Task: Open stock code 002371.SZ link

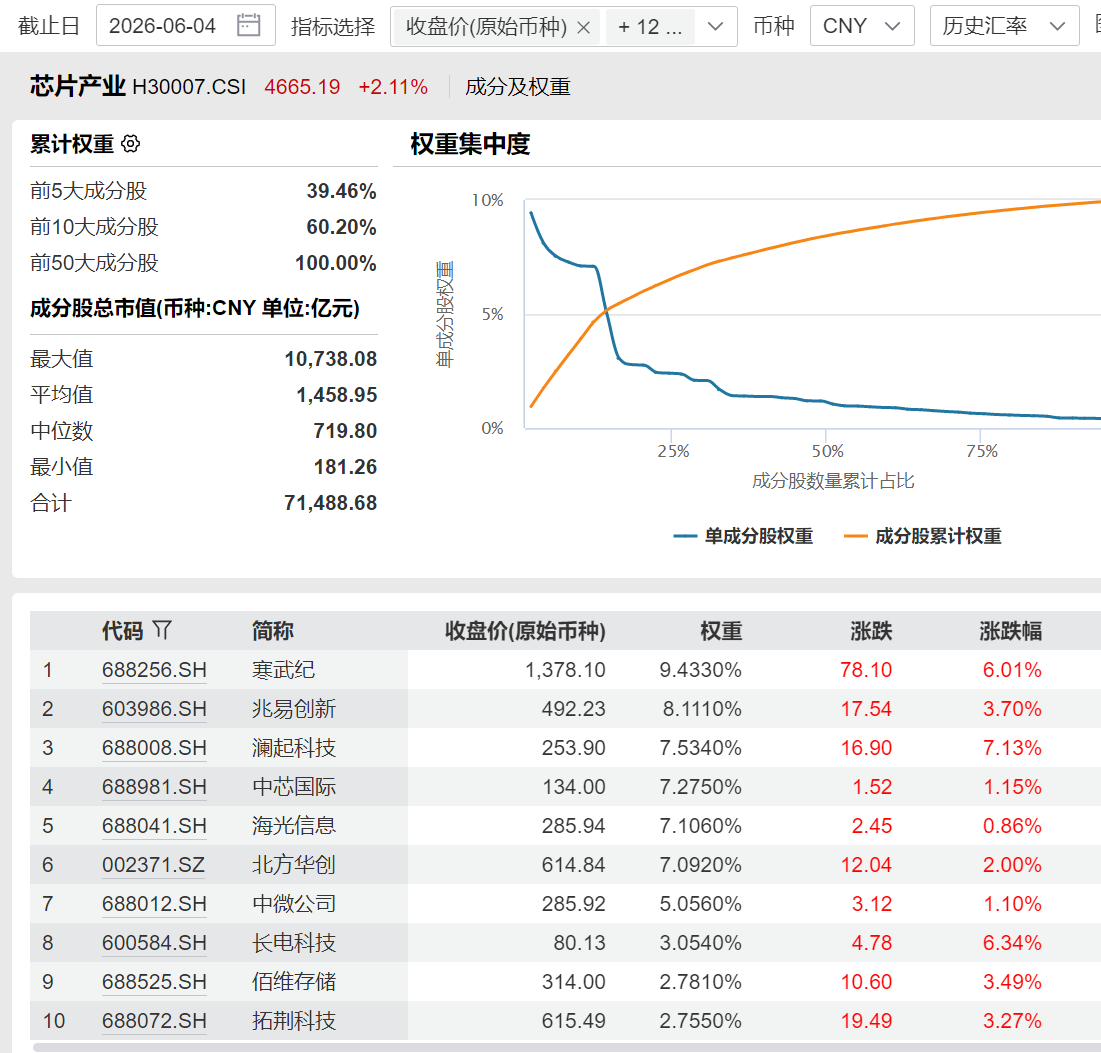Action: (154, 864)
